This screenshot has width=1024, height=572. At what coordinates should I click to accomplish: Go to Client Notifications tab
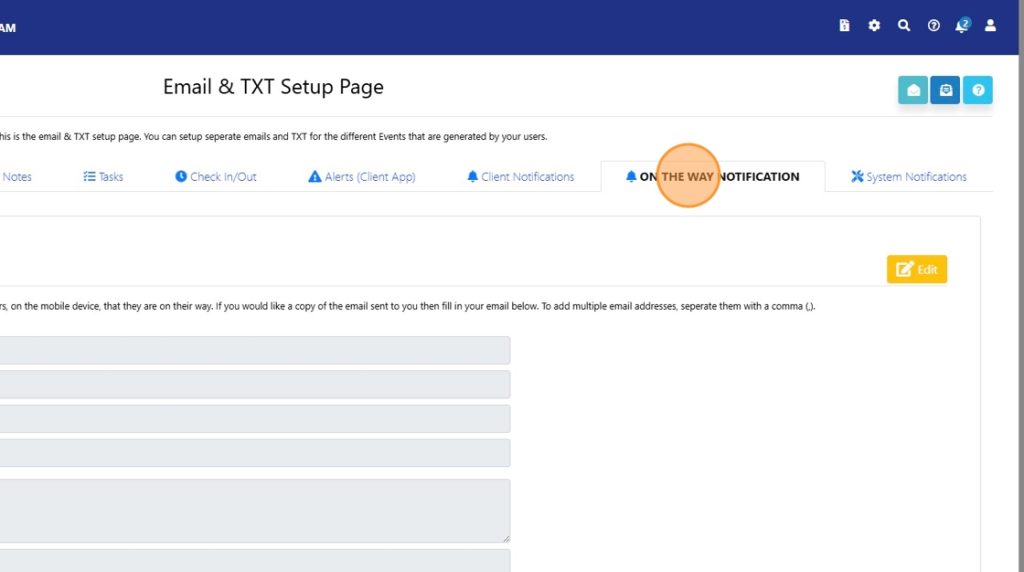(520, 177)
